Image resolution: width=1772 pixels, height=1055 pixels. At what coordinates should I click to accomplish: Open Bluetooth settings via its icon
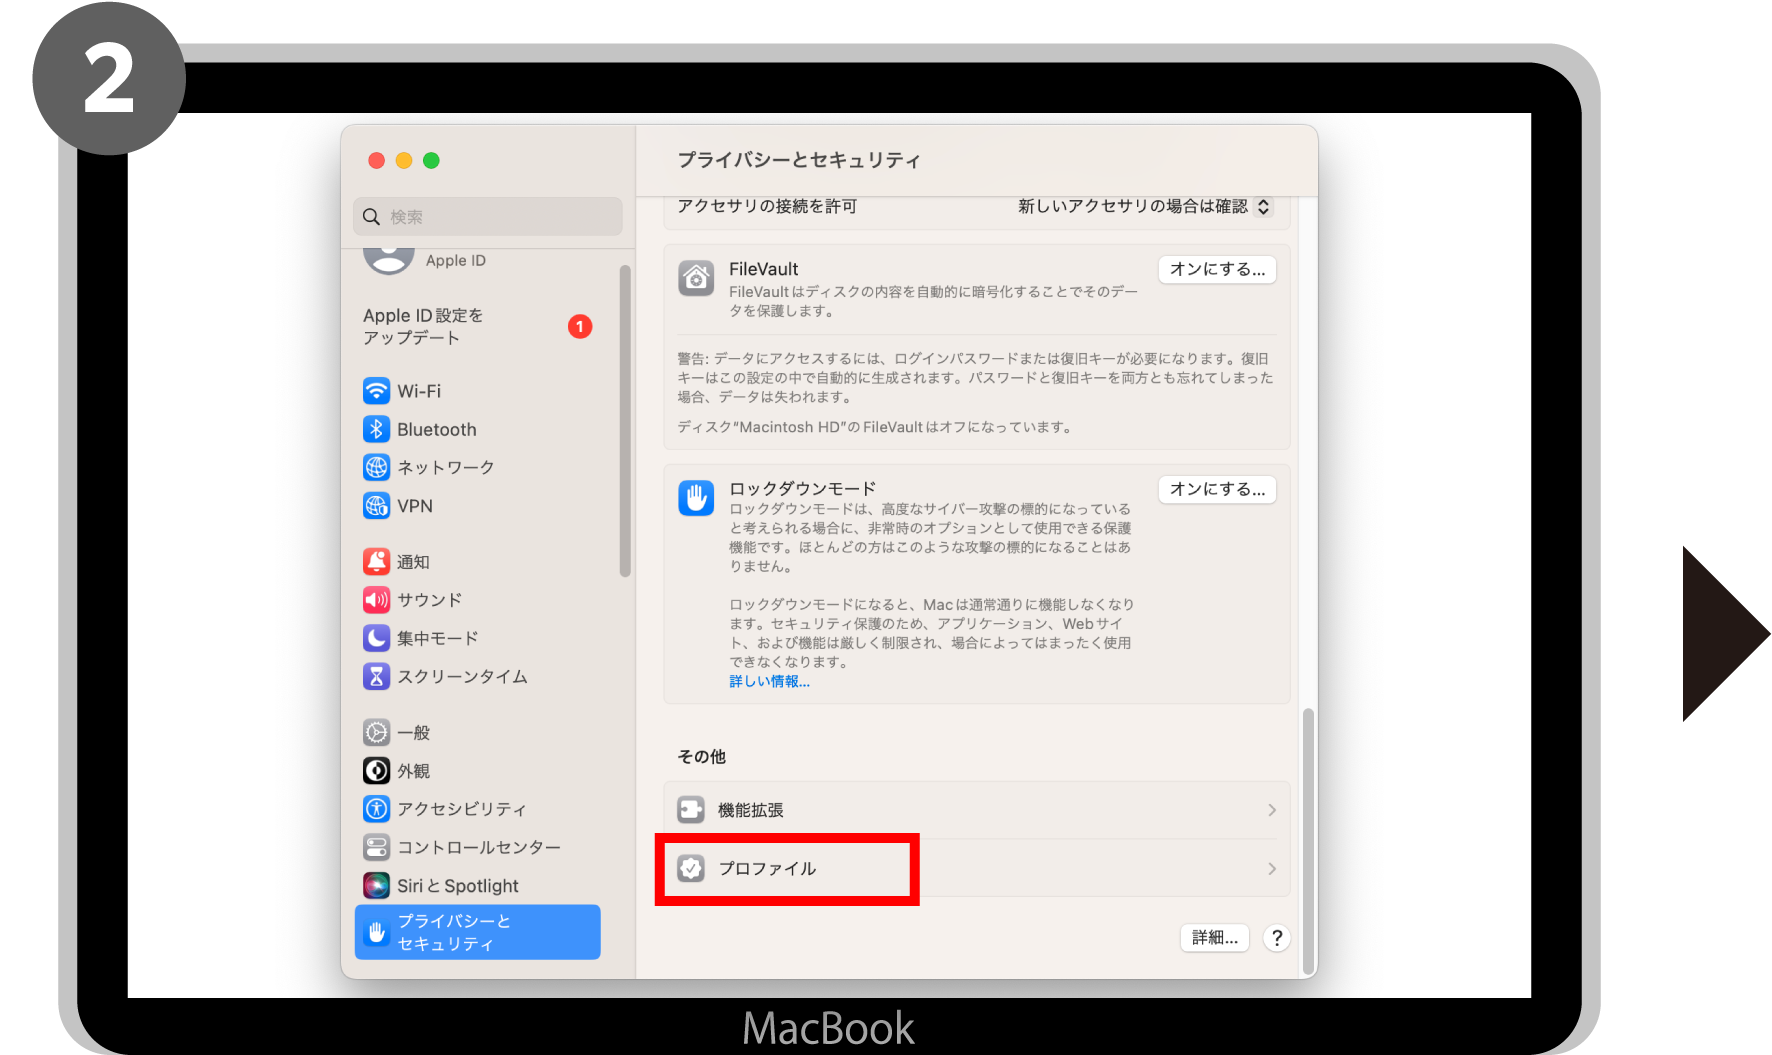point(376,429)
